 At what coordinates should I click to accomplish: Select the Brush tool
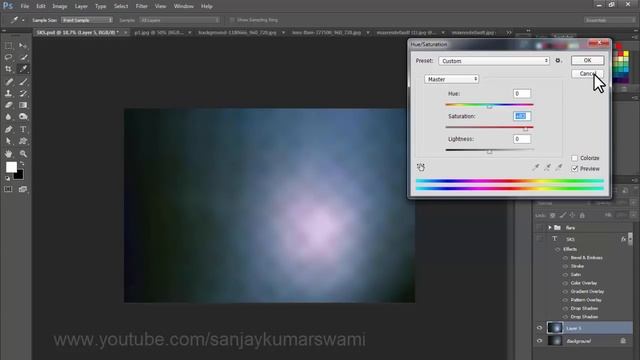(23, 82)
